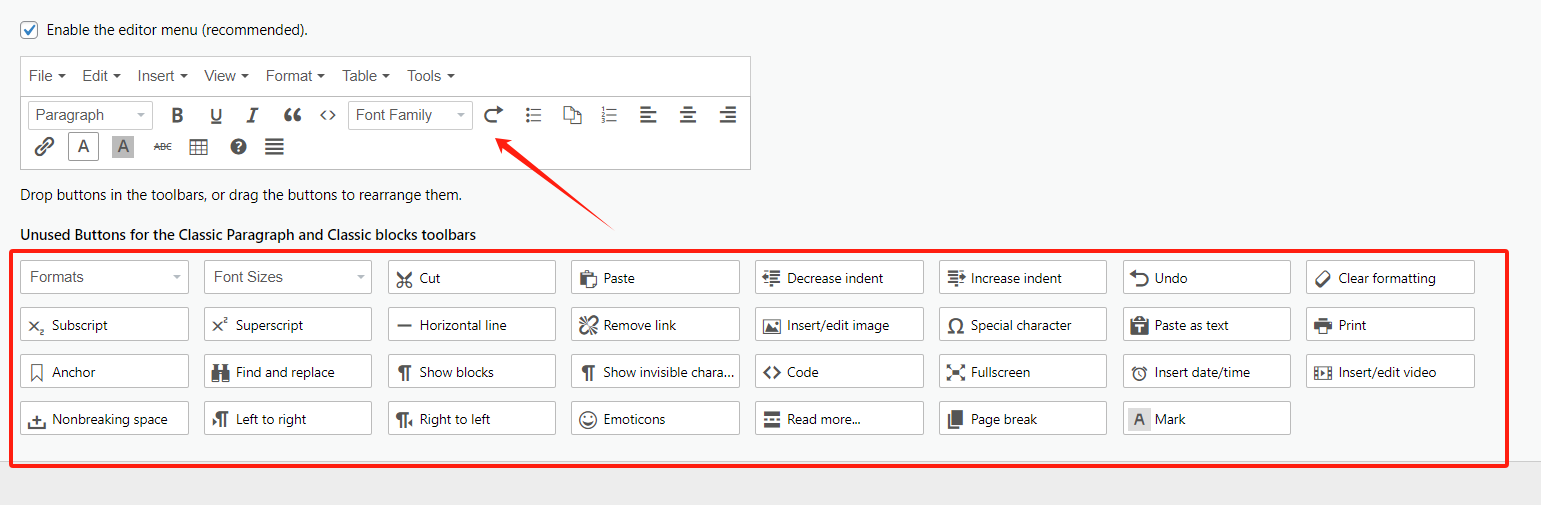Open the Edit menu

coord(101,76)
